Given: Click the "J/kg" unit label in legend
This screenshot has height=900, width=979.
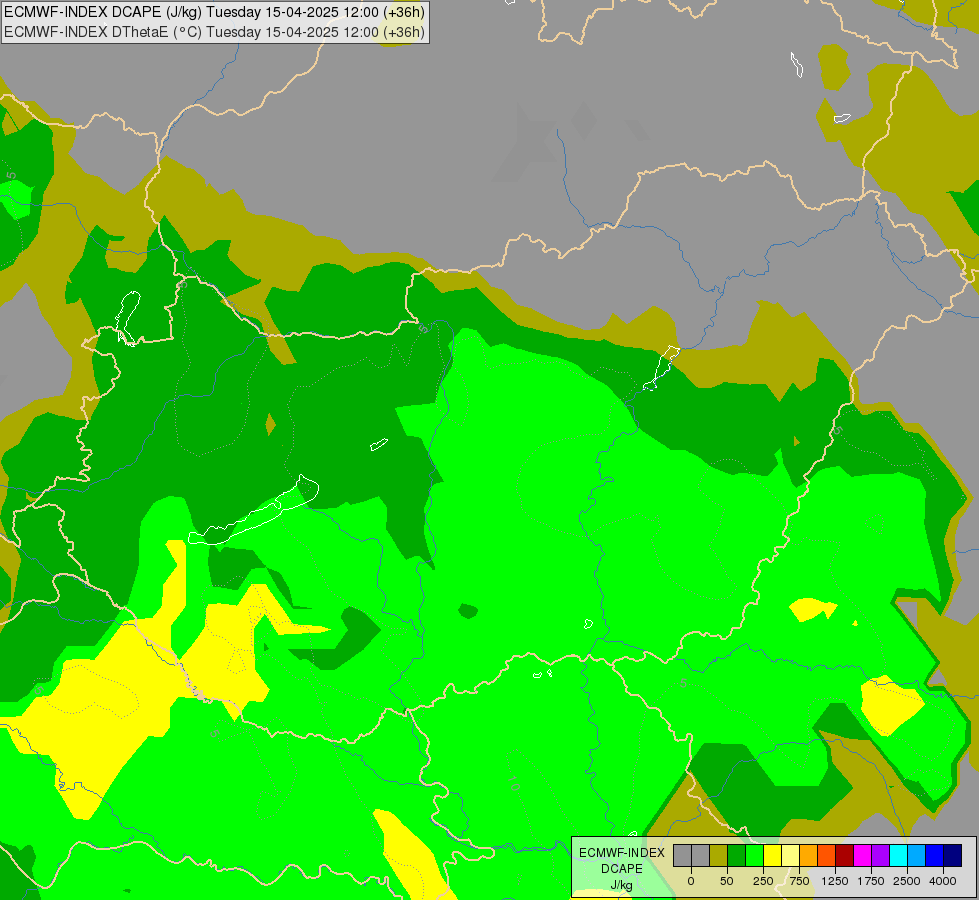Looking at the screenshot, I should click(622, 885).
